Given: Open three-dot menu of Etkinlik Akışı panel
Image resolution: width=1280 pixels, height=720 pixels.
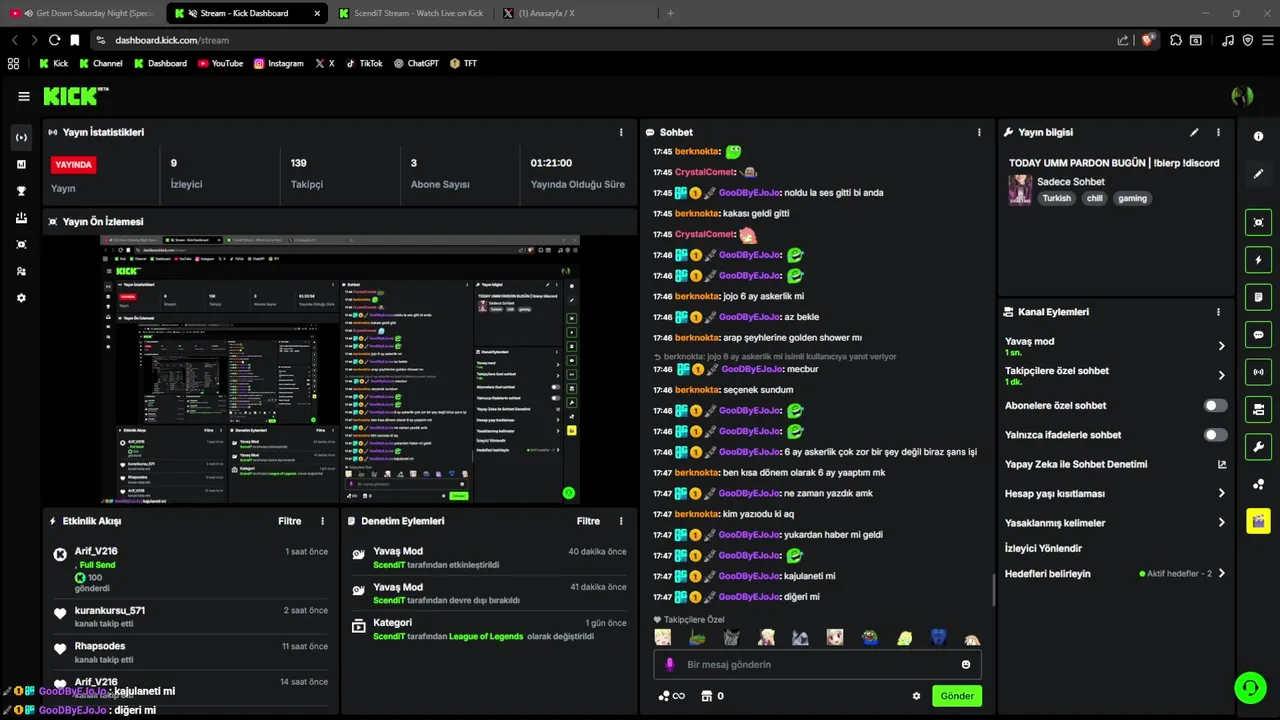Looking at the screenshot, I should point(322,521).
